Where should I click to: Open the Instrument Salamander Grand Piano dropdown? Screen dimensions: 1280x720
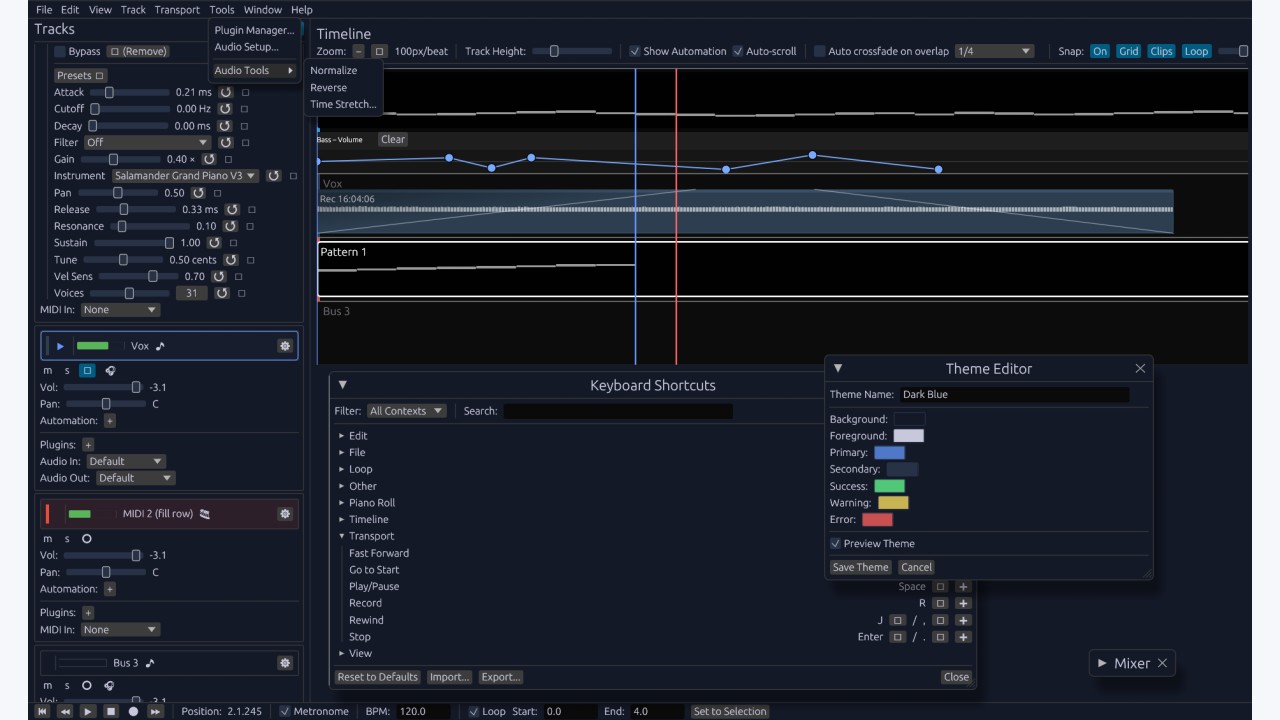184,176
